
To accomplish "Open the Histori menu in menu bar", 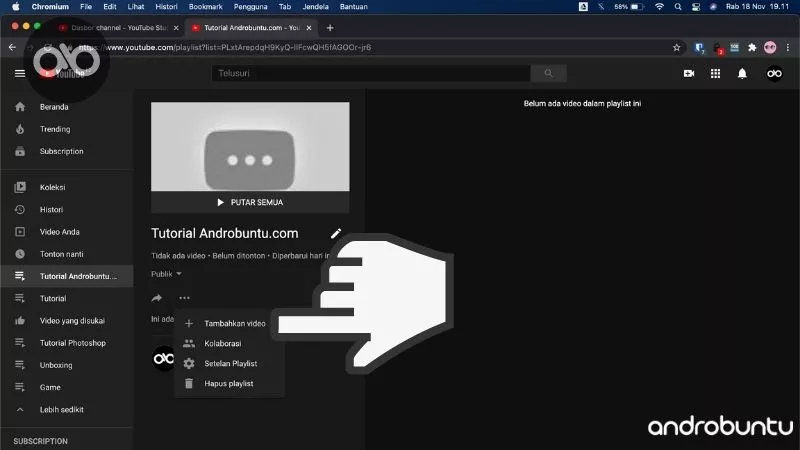I will [x=166, y=7].
